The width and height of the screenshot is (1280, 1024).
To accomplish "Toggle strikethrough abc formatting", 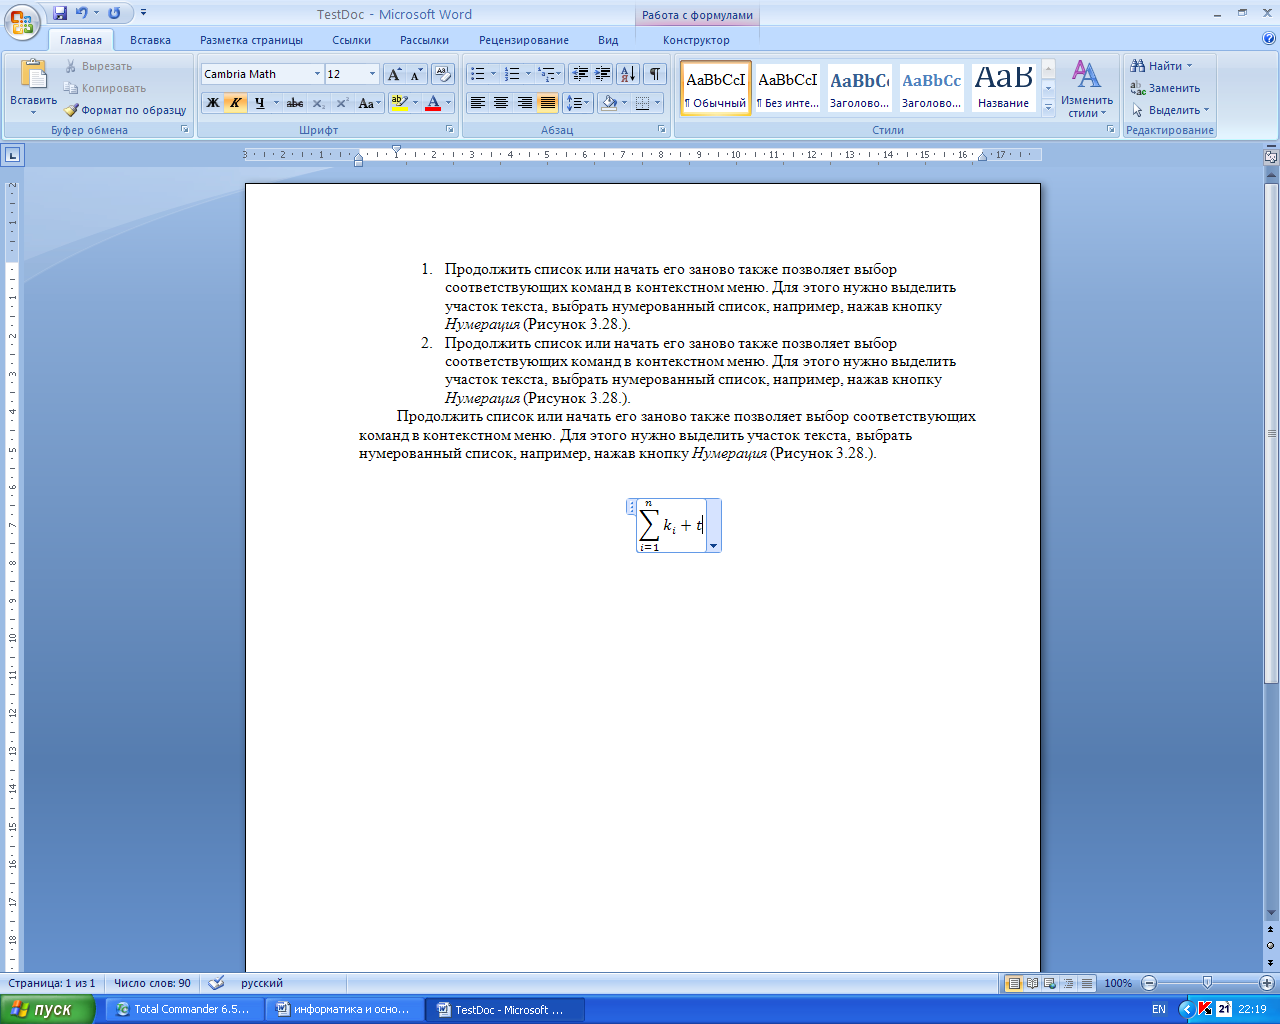I will tap(295, 103).
